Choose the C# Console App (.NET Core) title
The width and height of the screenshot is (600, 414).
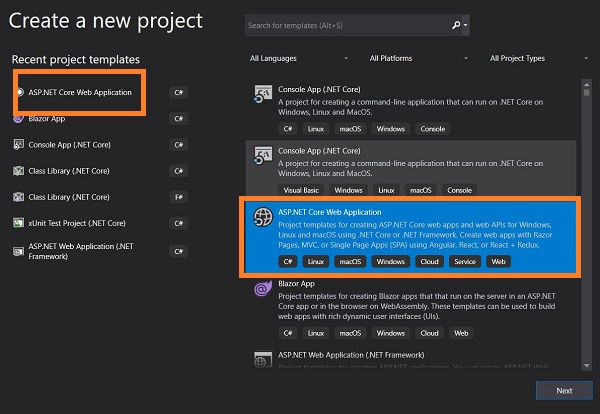pyautogui.click(x=319, y=89)
